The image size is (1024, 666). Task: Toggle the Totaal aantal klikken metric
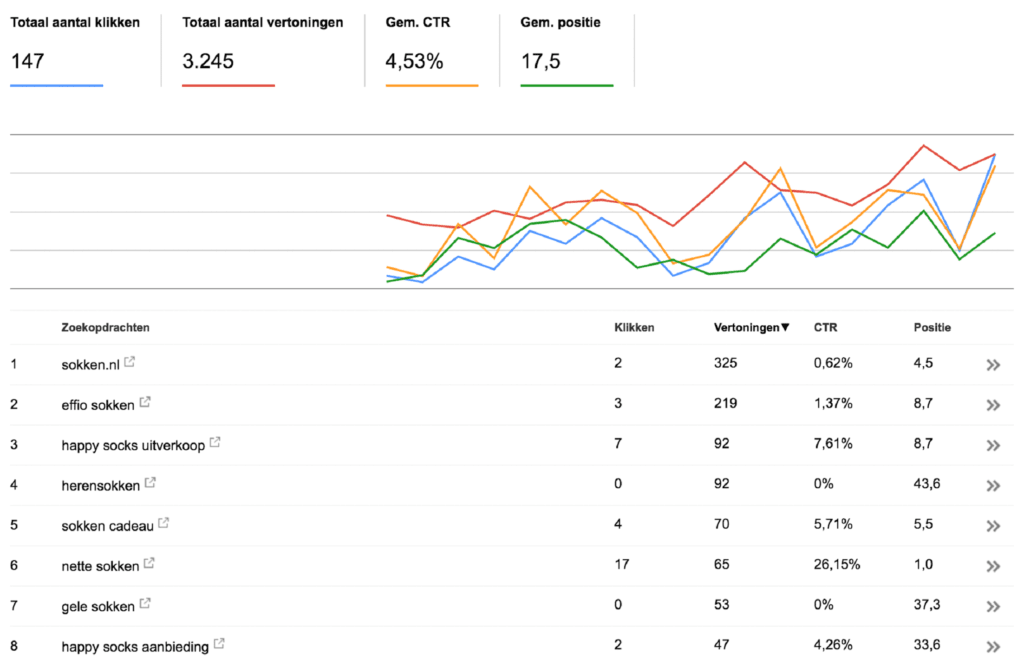click(x=75, y=49)
